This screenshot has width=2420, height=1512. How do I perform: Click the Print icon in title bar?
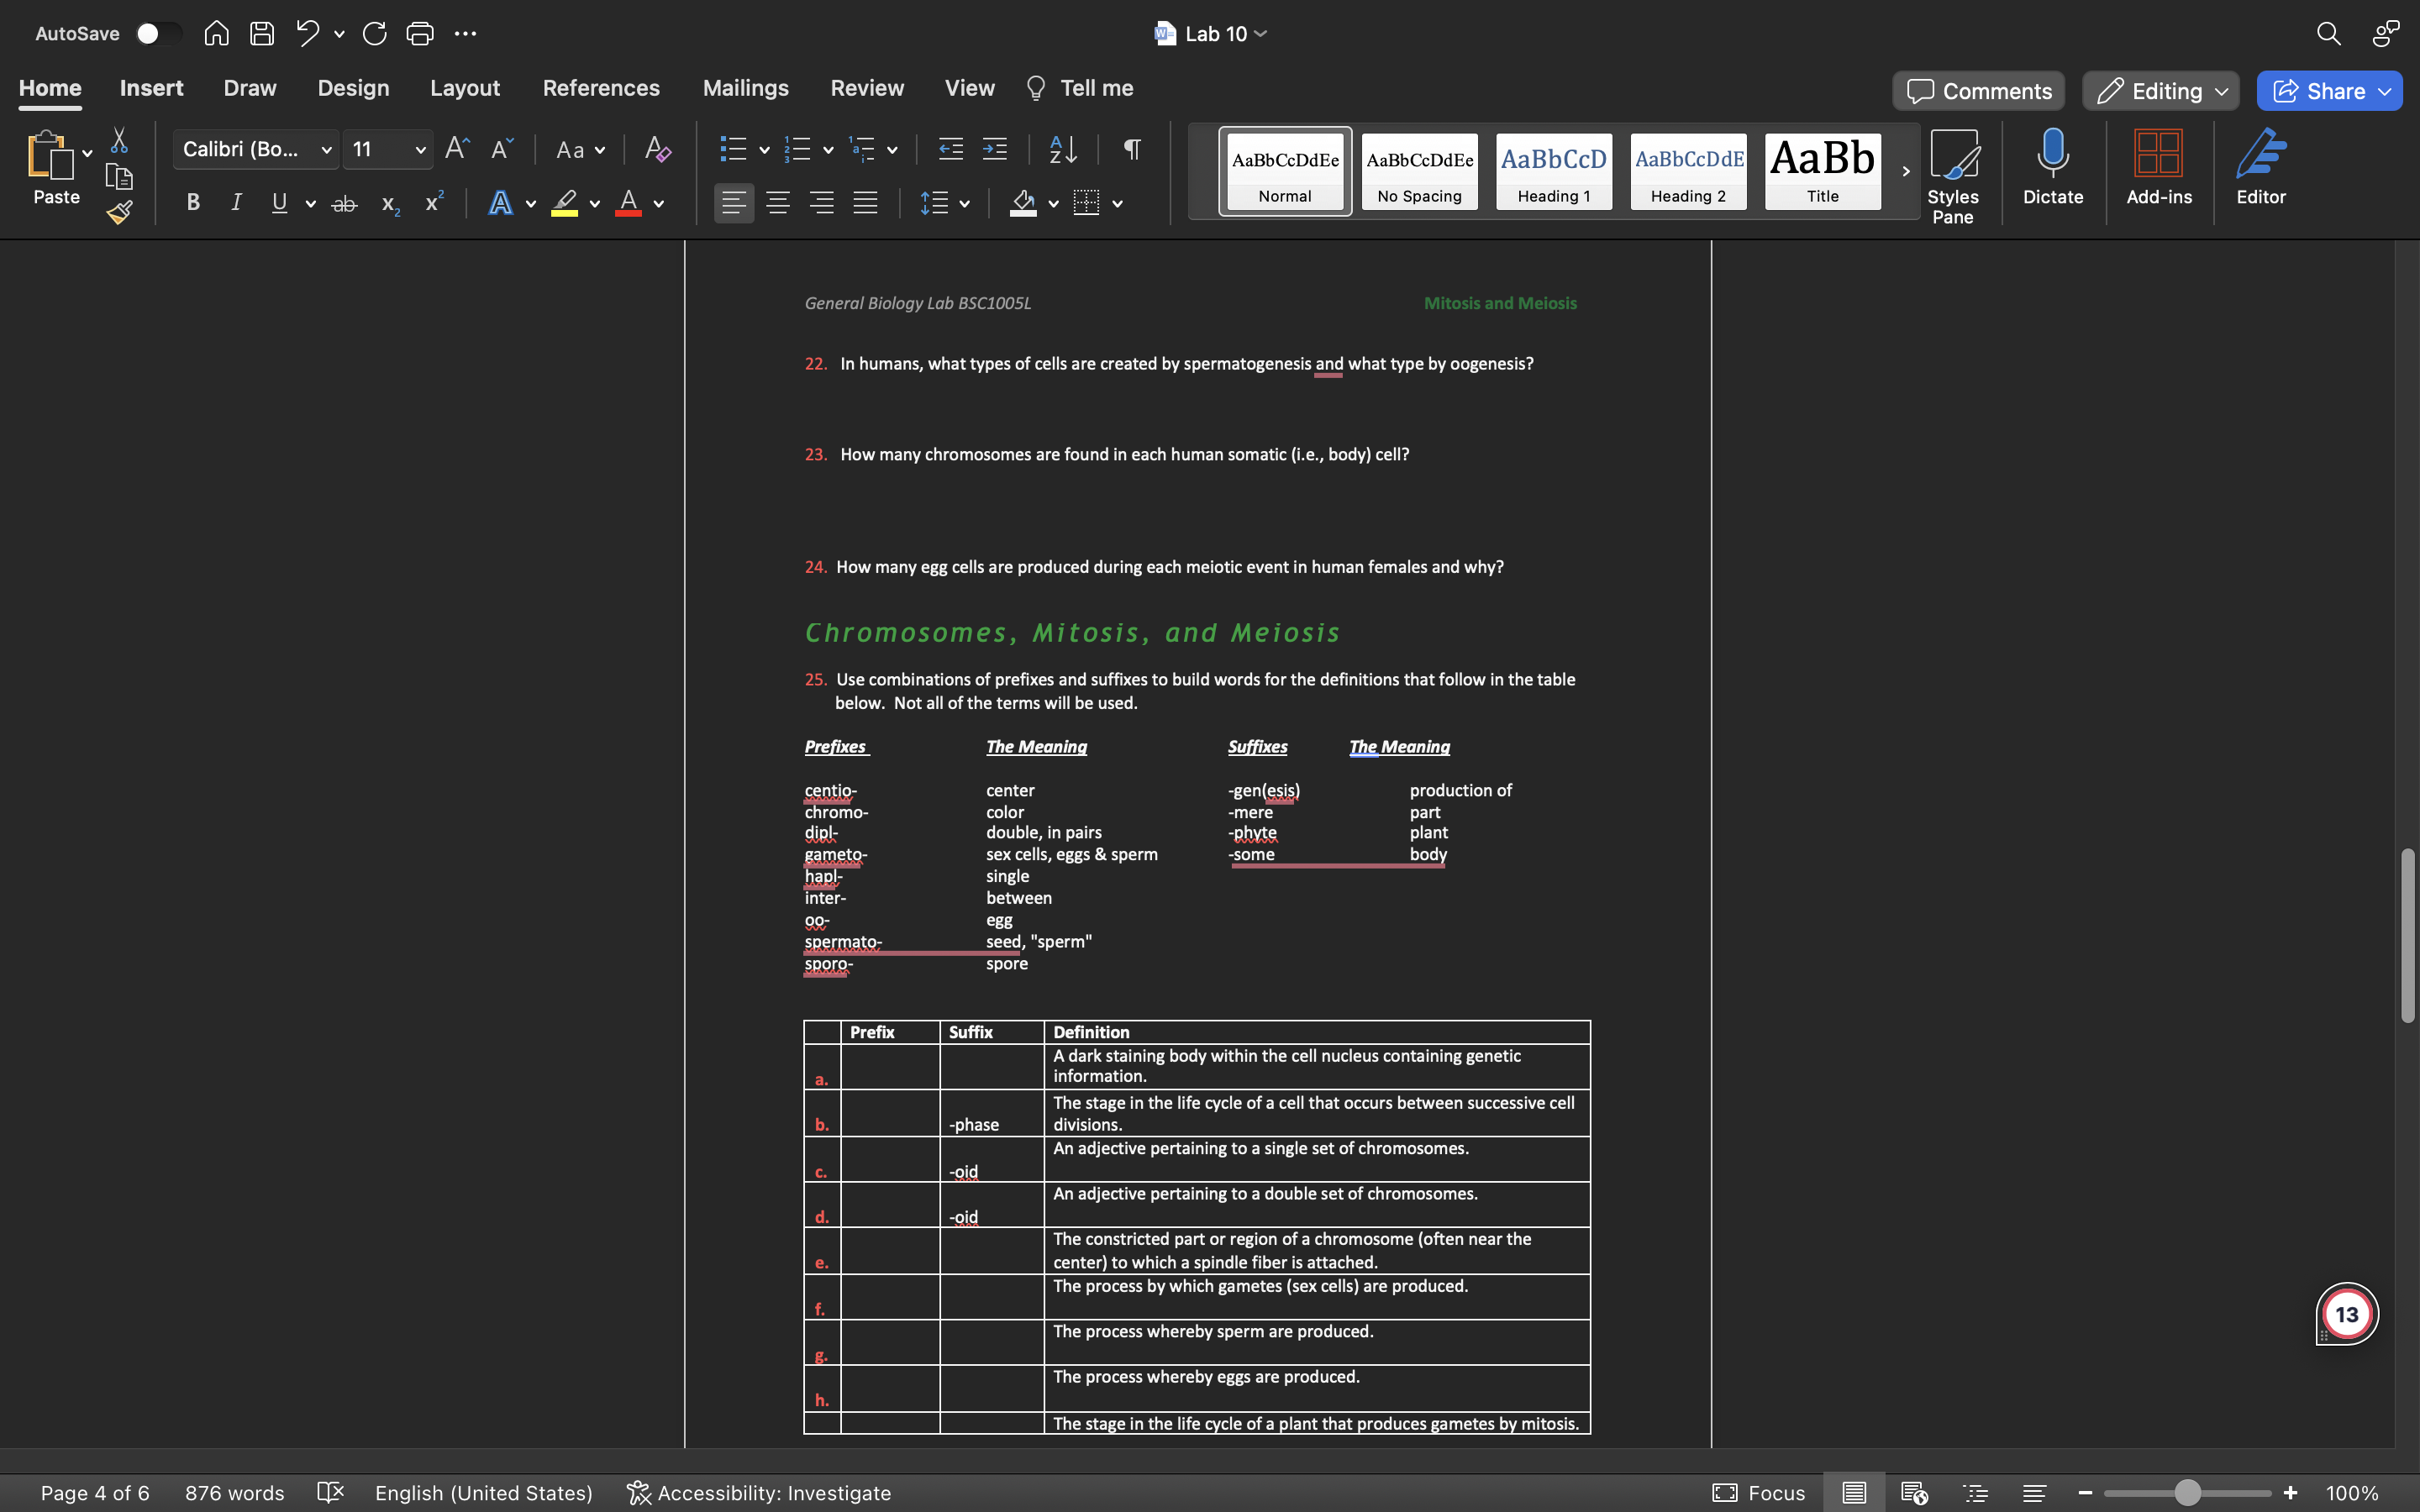tap(419, 33)
